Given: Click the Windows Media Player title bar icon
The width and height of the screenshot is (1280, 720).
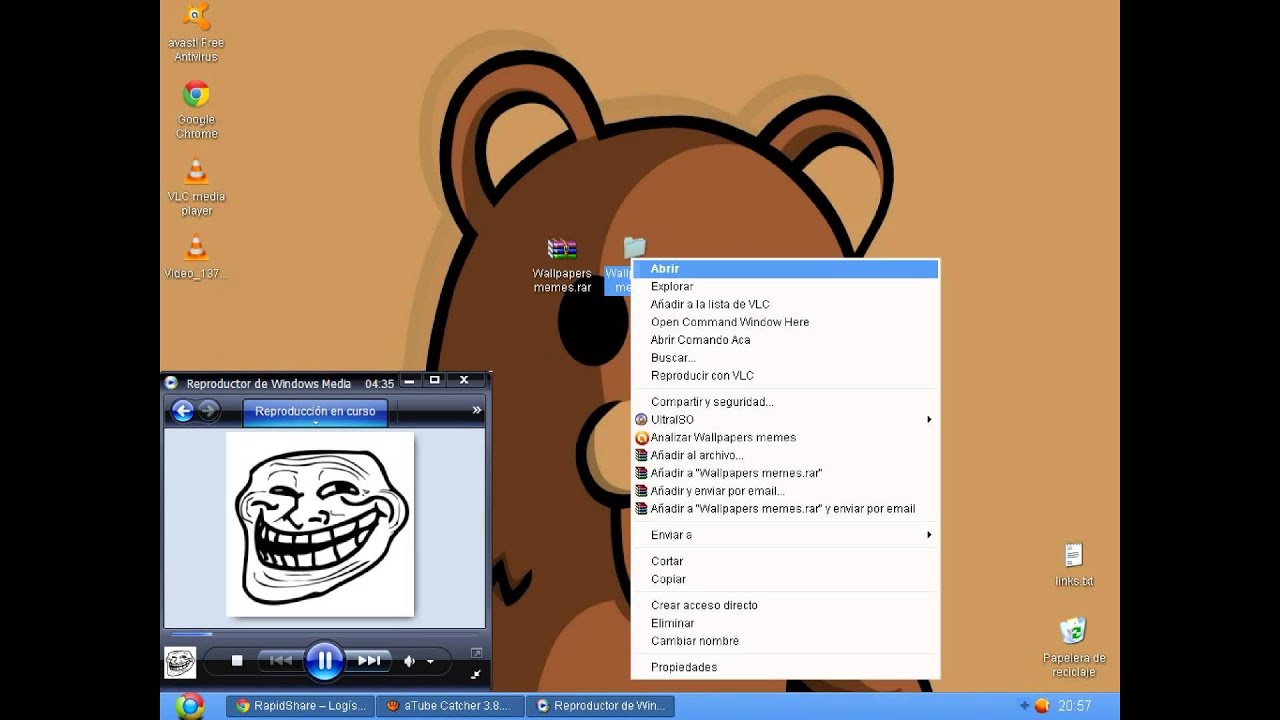Looking at the screenshot, I should 171,383.
